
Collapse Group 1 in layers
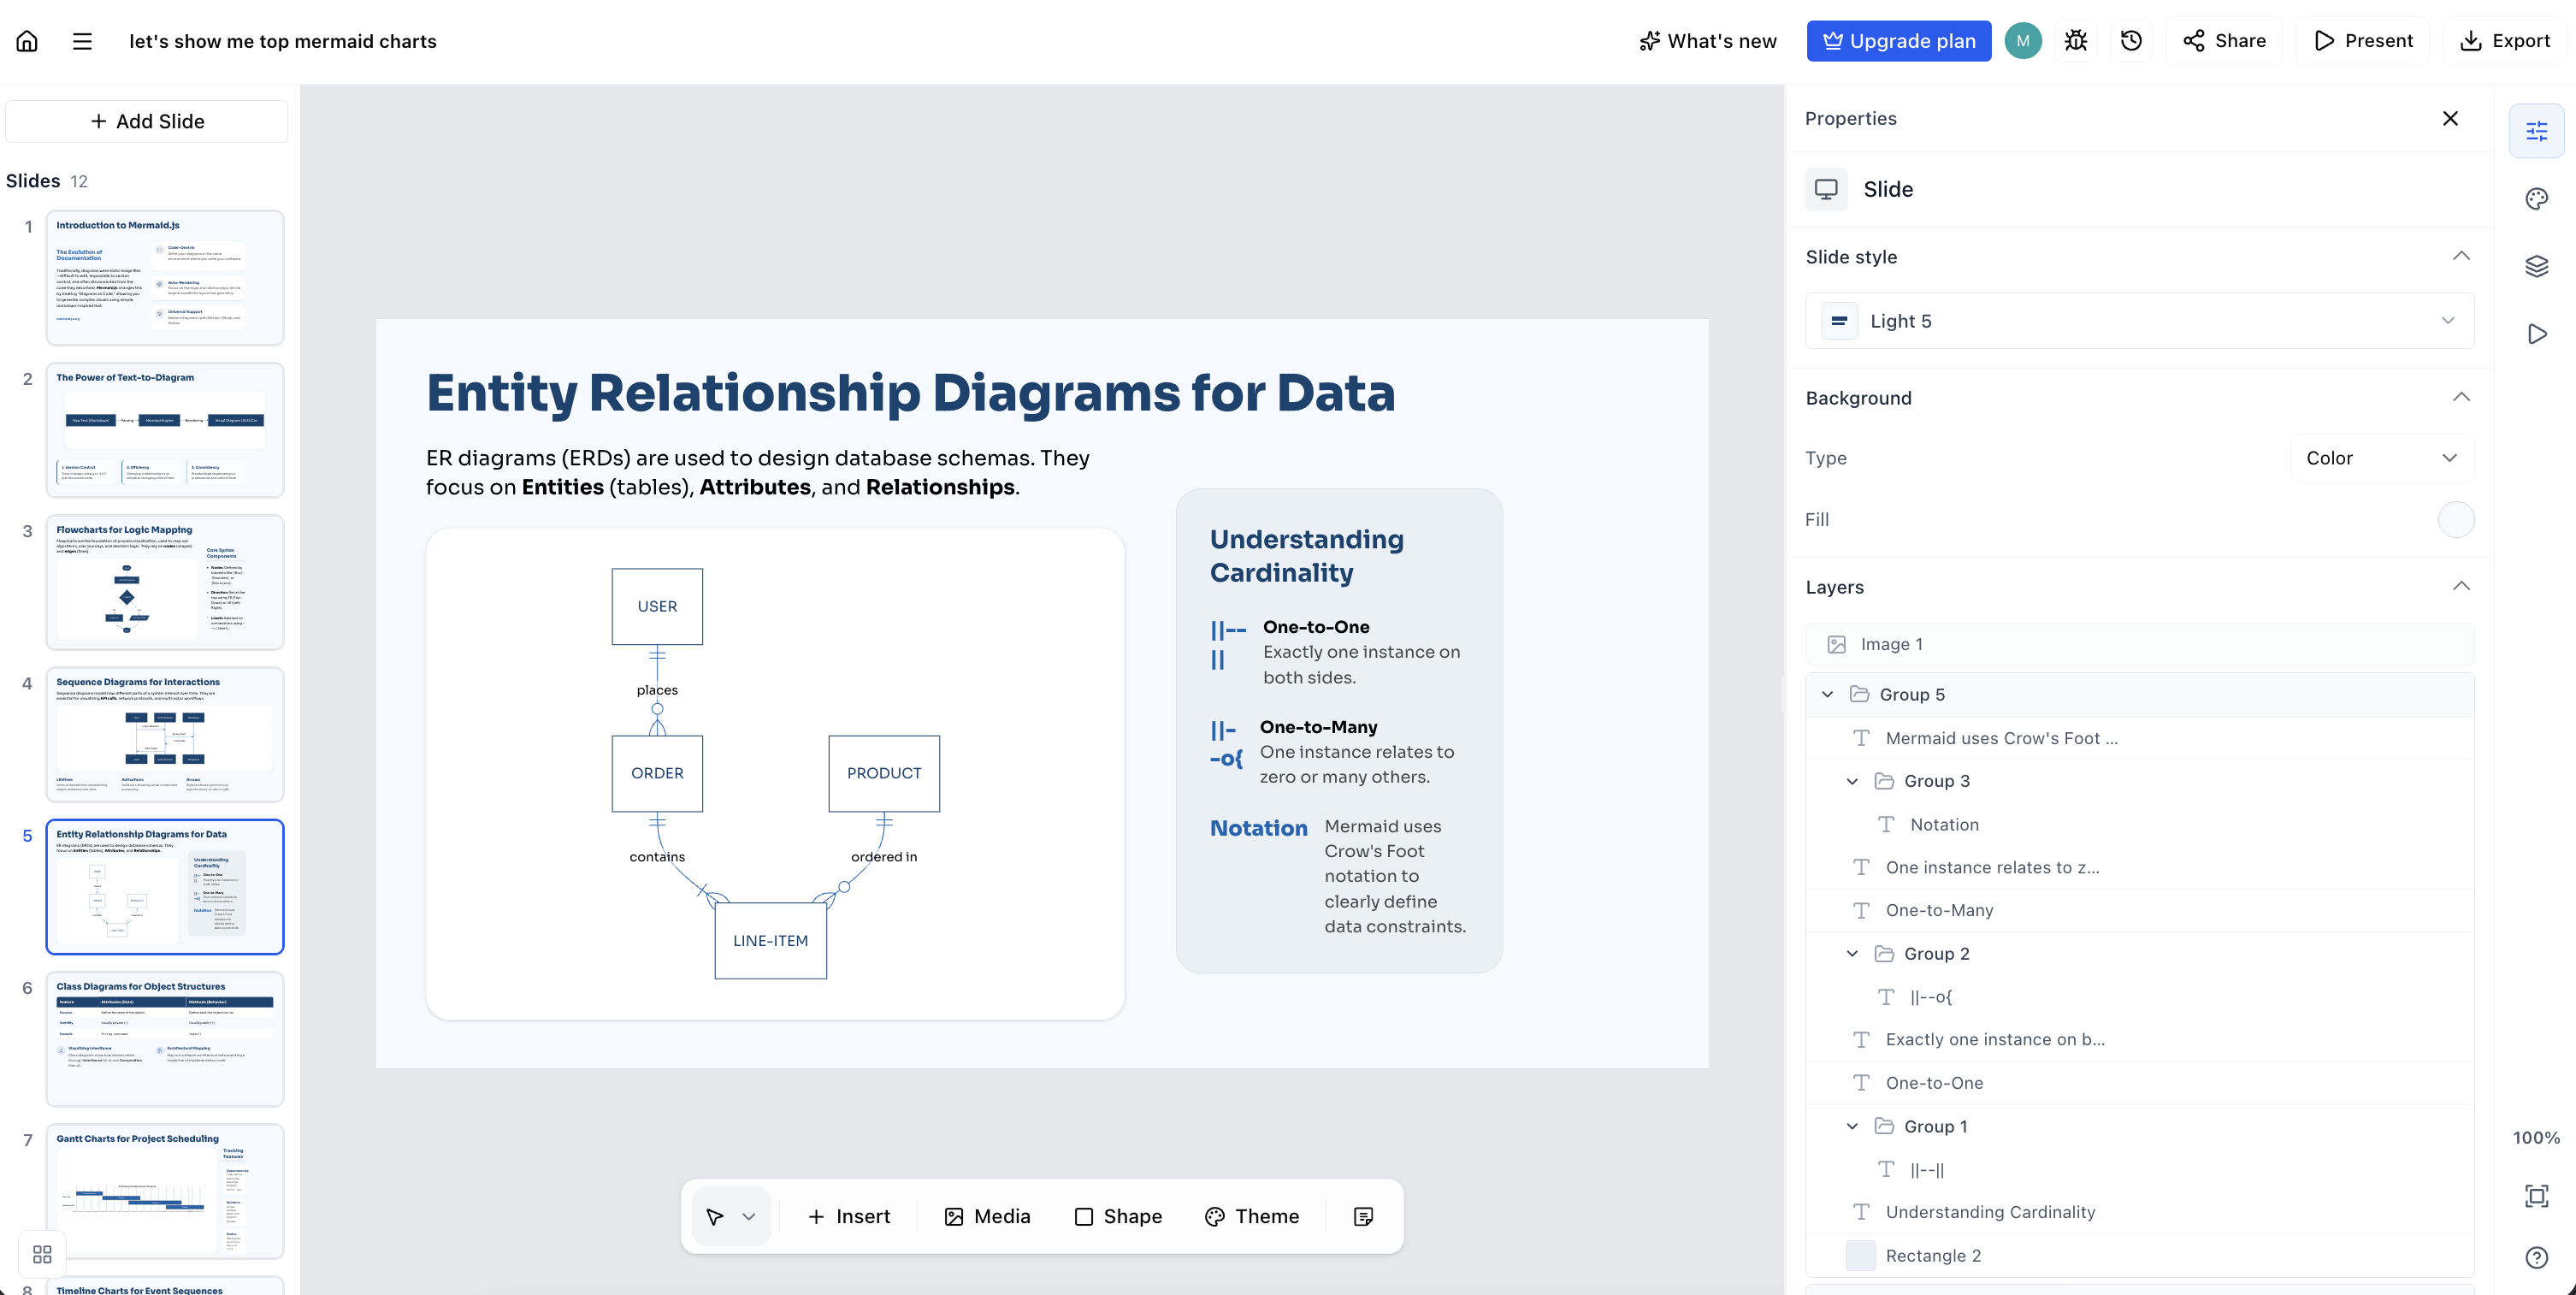[1852, 1126]
